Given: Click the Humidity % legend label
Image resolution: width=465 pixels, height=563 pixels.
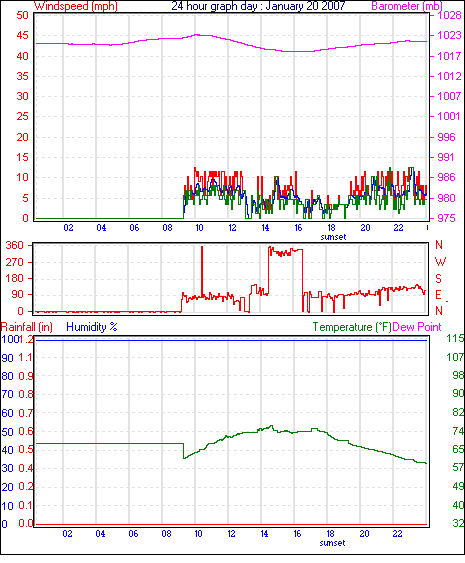Looking at the screenshot, I should pyautogui.click(x=92, y=327).
